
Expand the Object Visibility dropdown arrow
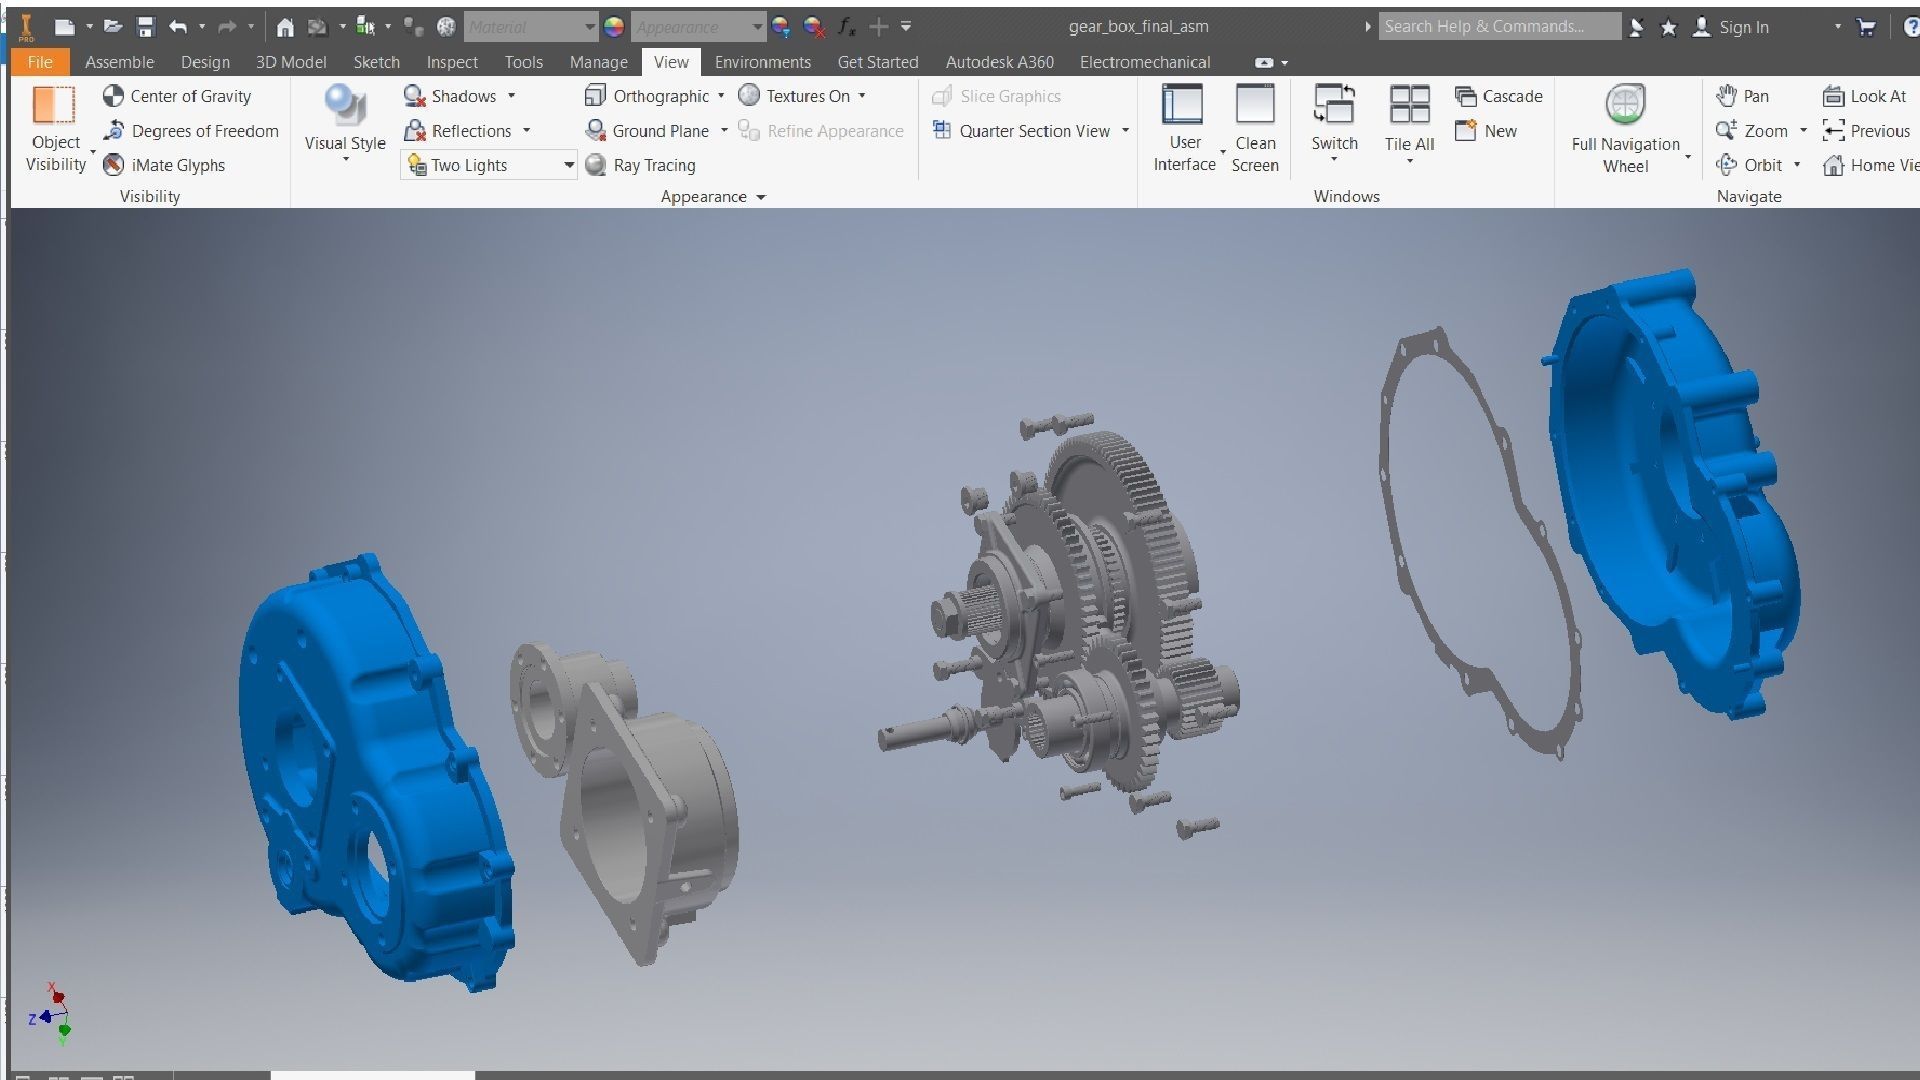pos(93,152)
